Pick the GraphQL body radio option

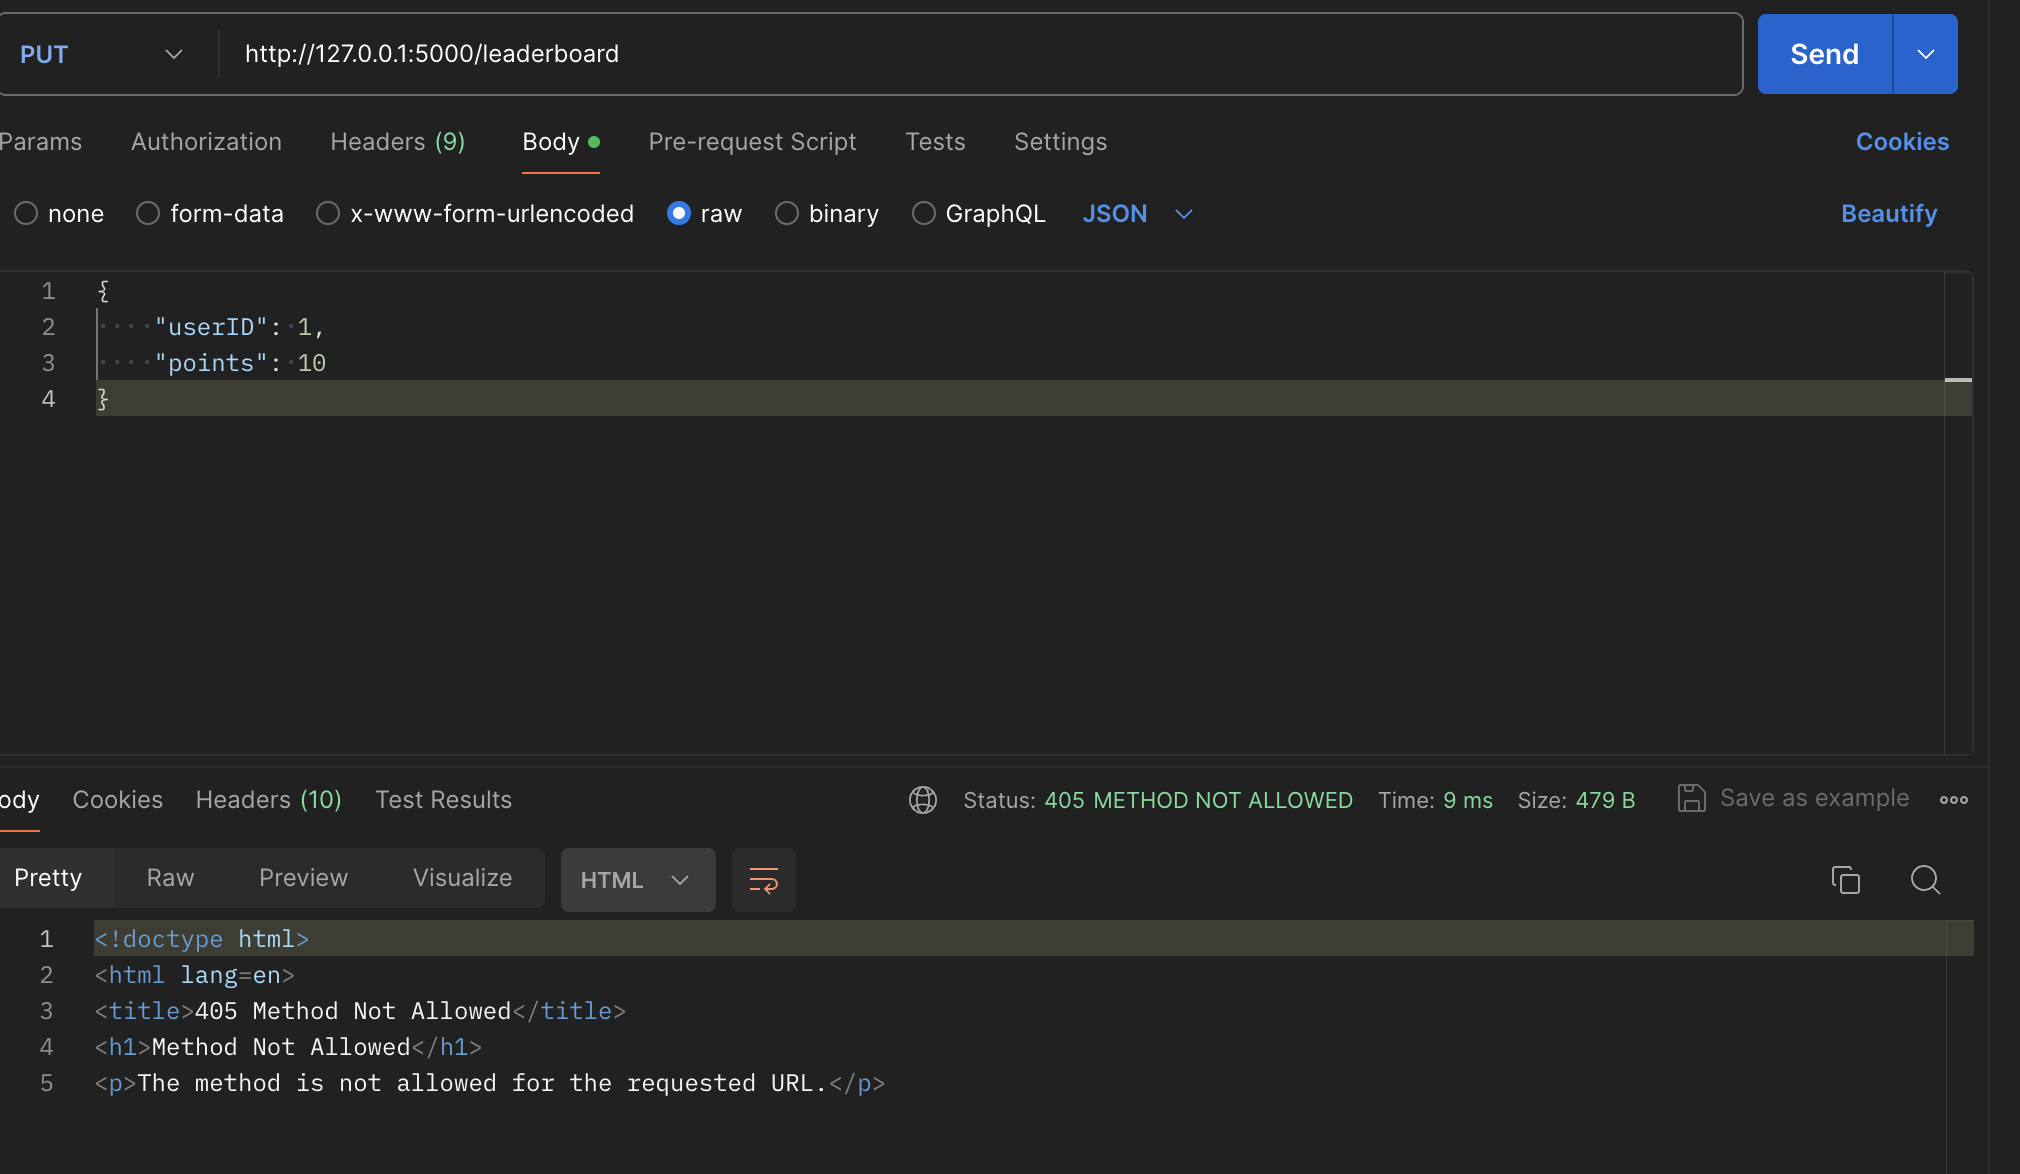(924, 214)
